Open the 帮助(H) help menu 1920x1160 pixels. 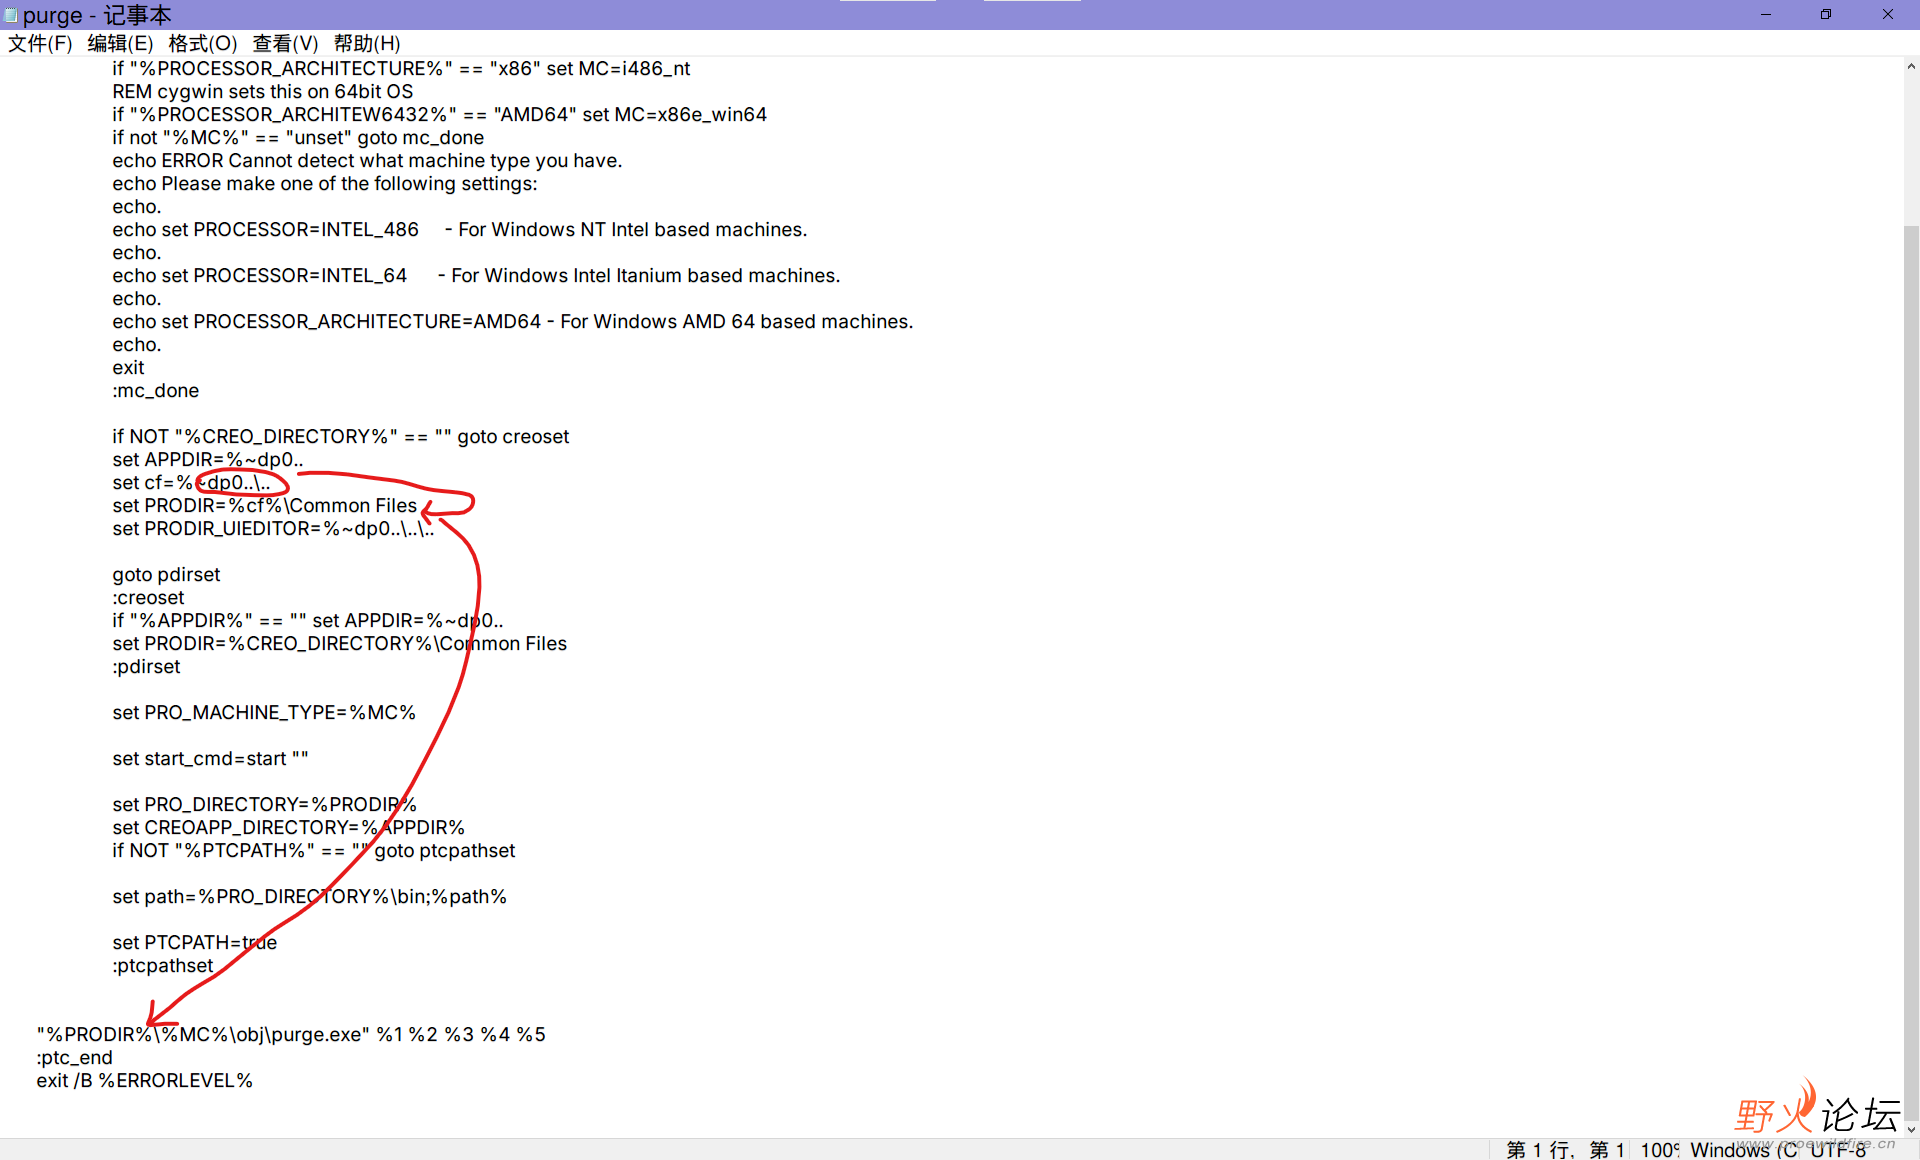point(366,43)
